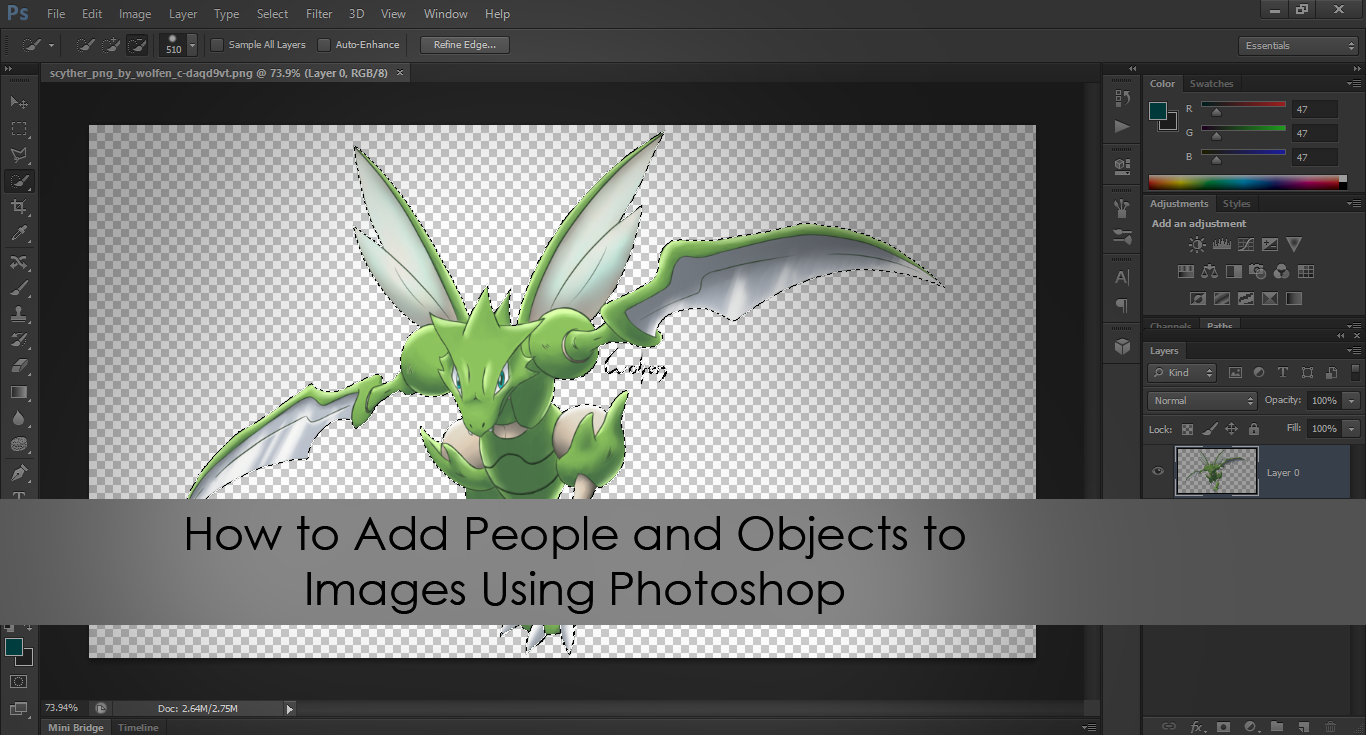Select the Eraser tool

point(19,366)
